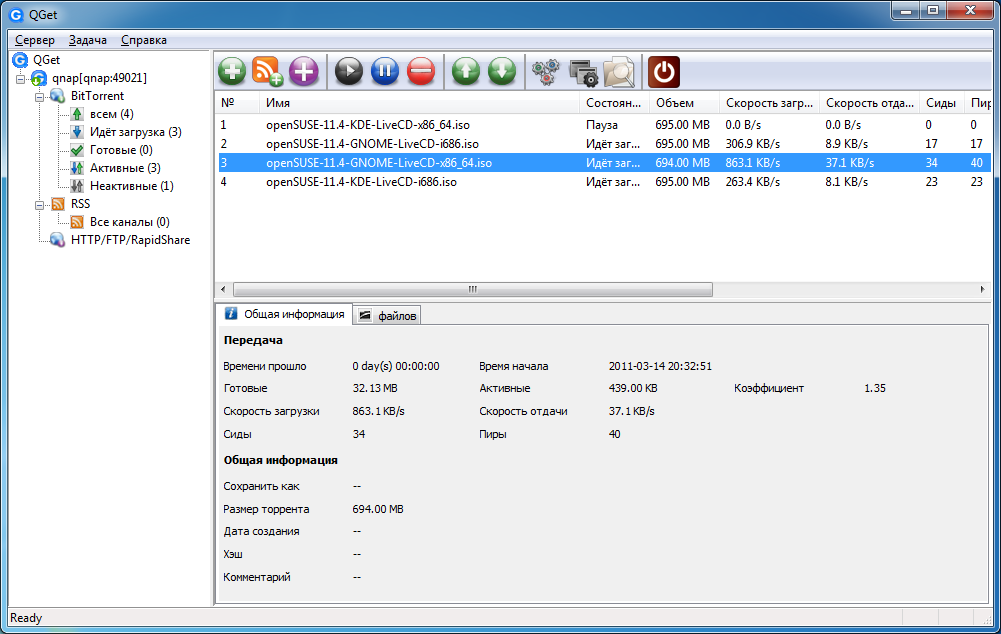Sort by the Объем column header
The image size is (1001, 634).
pos(684,103)
